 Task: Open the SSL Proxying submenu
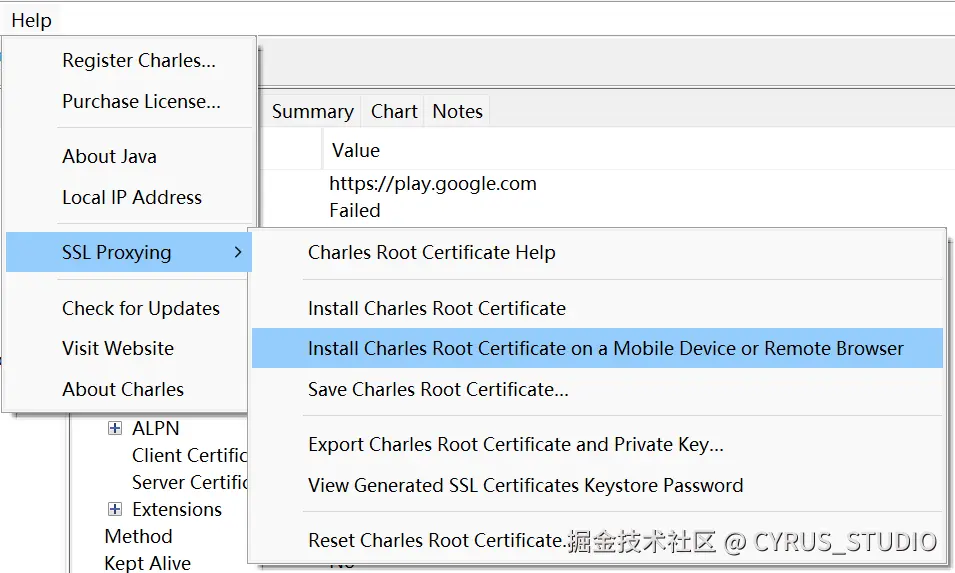click(129, 252)
